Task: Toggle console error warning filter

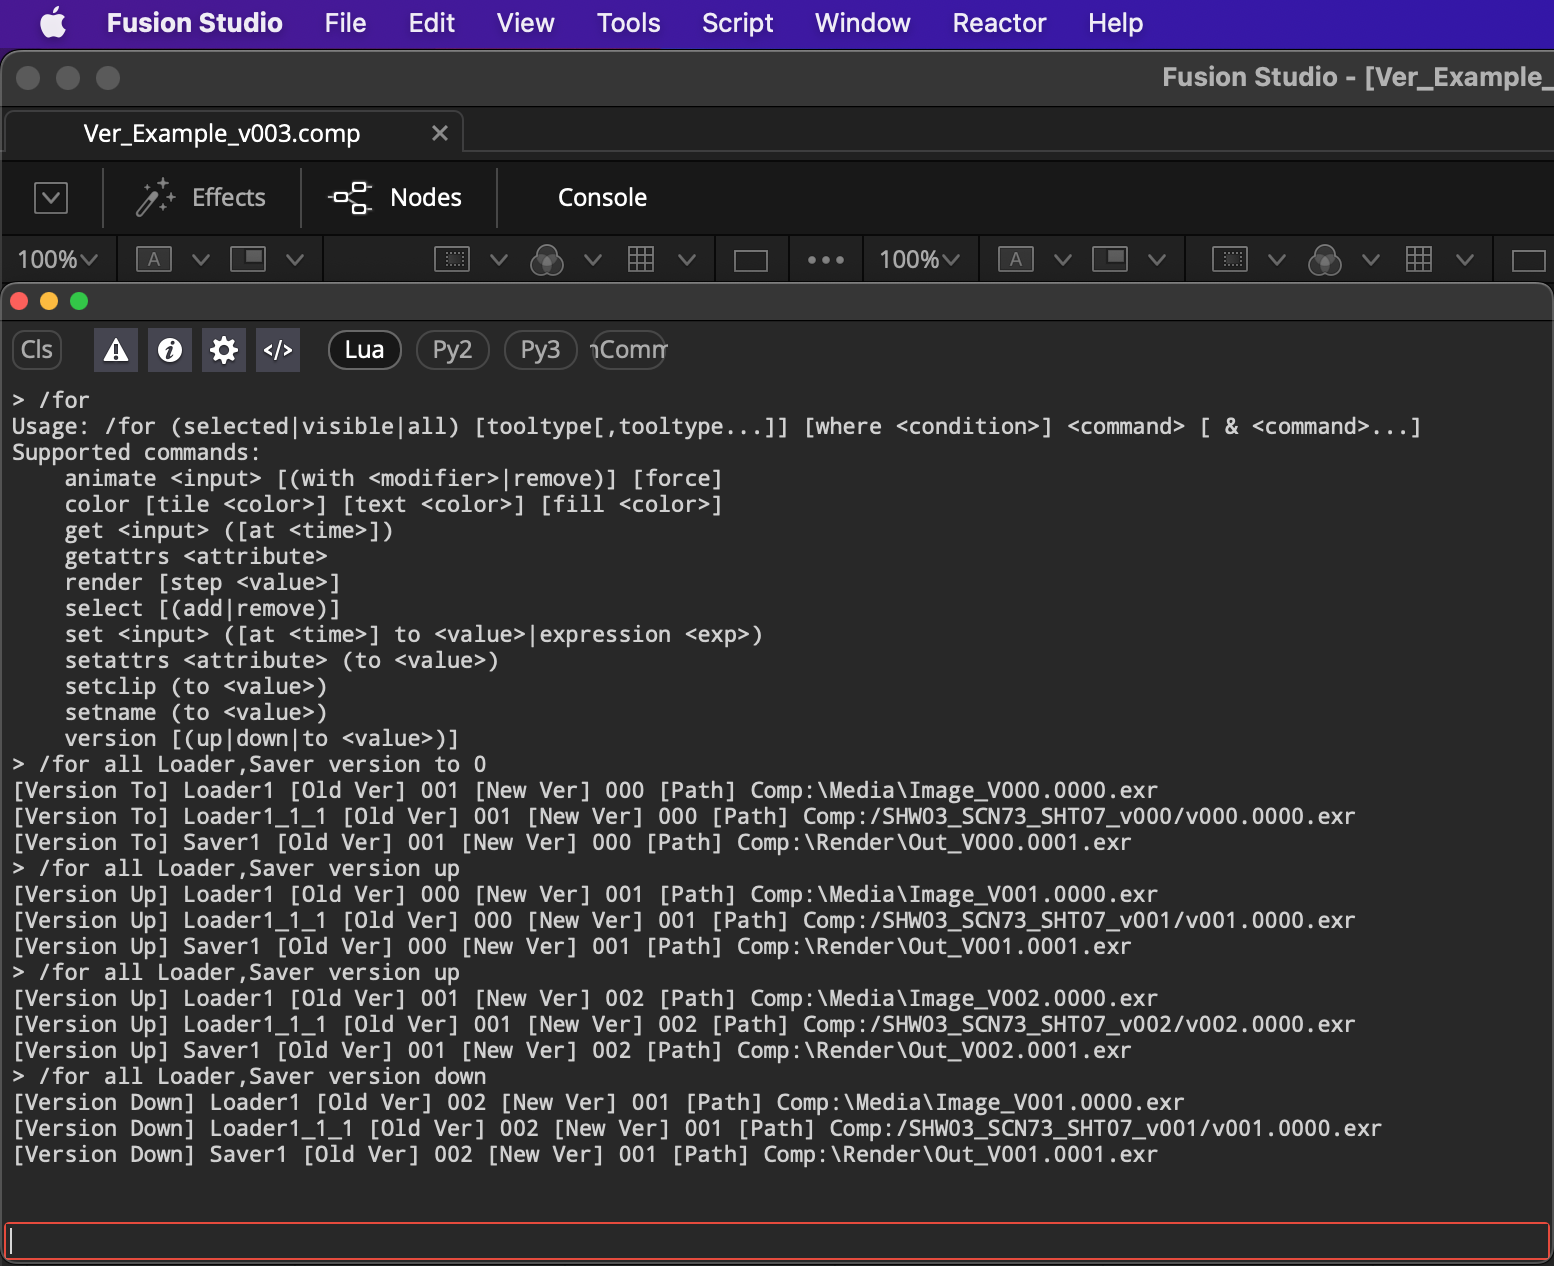Action: [116, 350]
